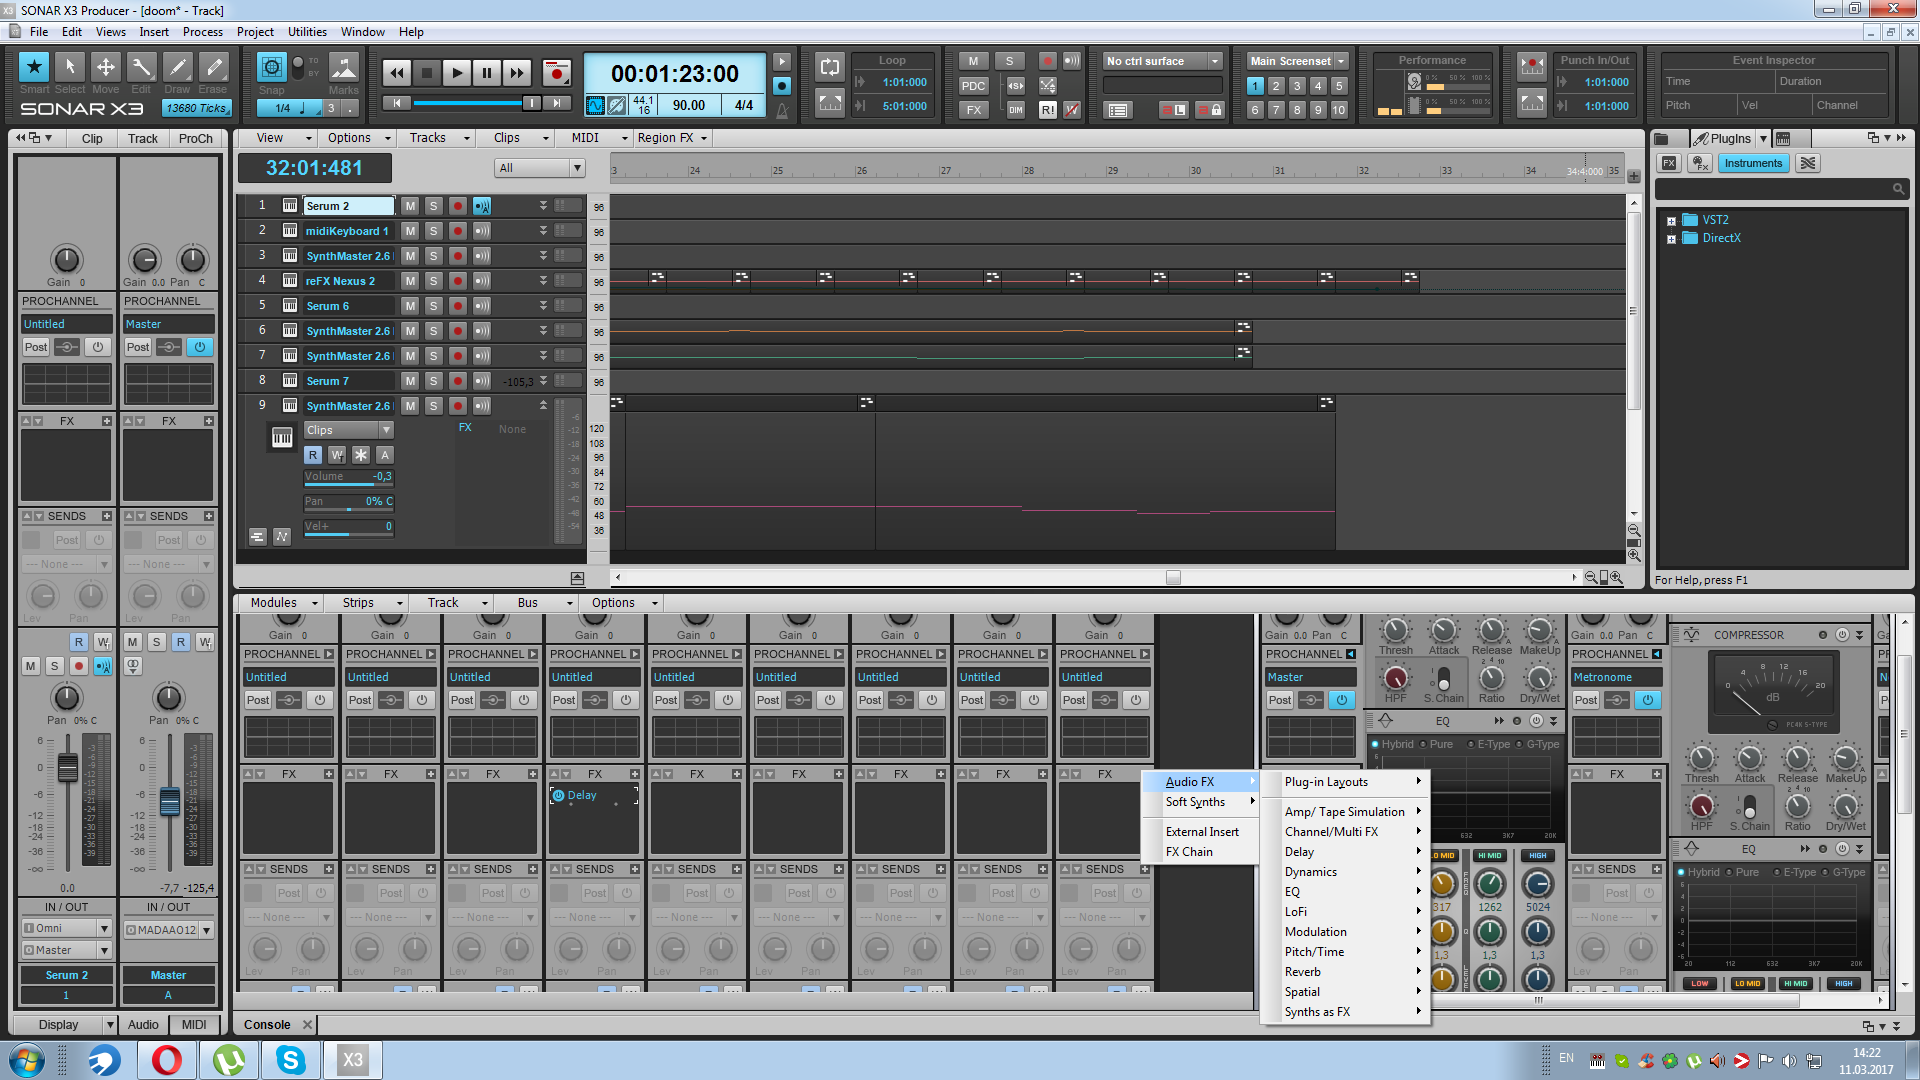Screen dimensions: 1920x1080
Task: Select the Draw tool
Action: pos(177,67)
